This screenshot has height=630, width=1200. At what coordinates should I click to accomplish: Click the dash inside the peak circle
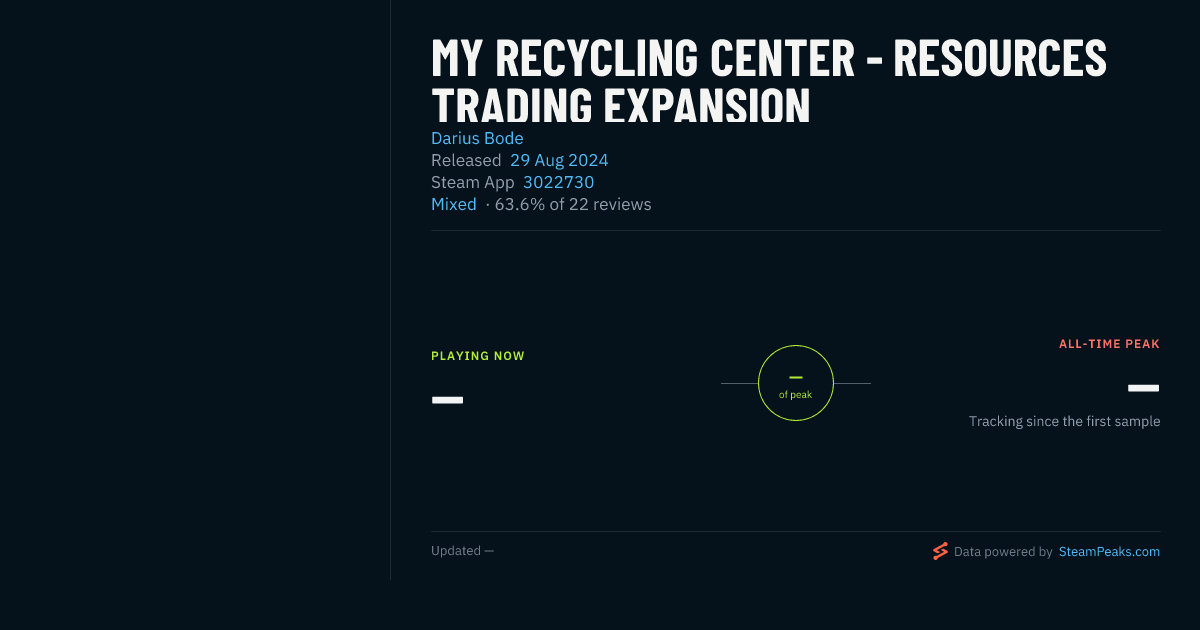(x=796, y=377)
